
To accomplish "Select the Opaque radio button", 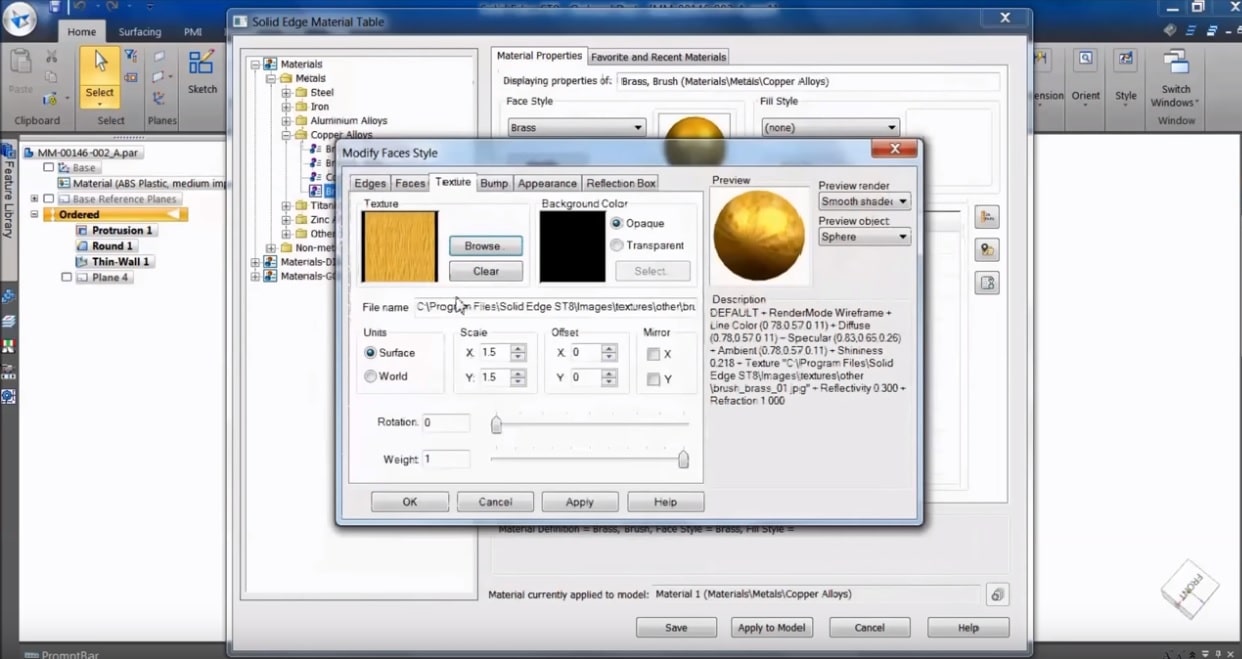I will pos(617,223).
